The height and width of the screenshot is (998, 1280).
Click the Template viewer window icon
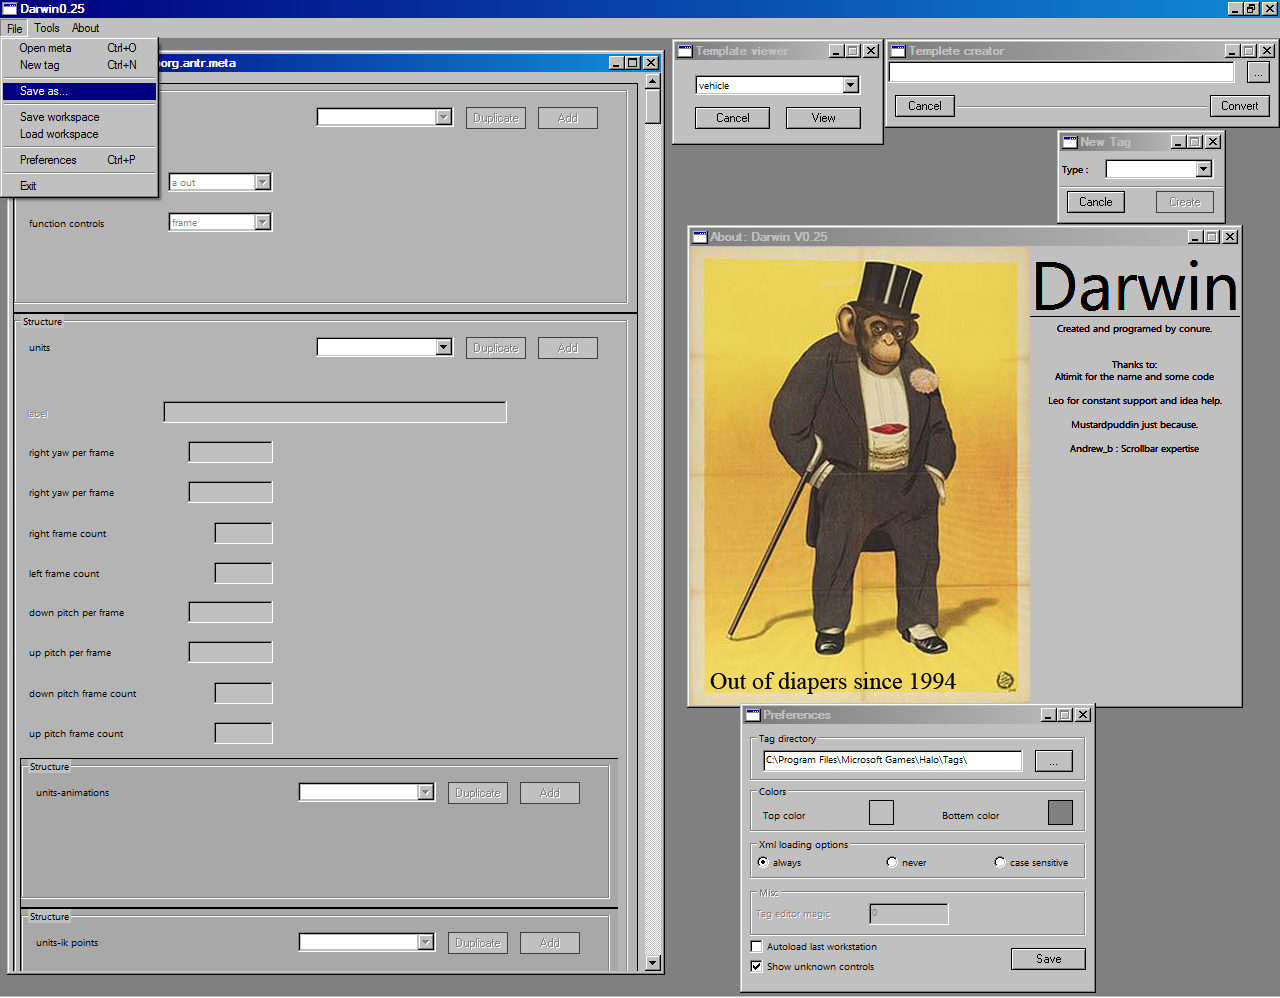(x=685, y=51)
